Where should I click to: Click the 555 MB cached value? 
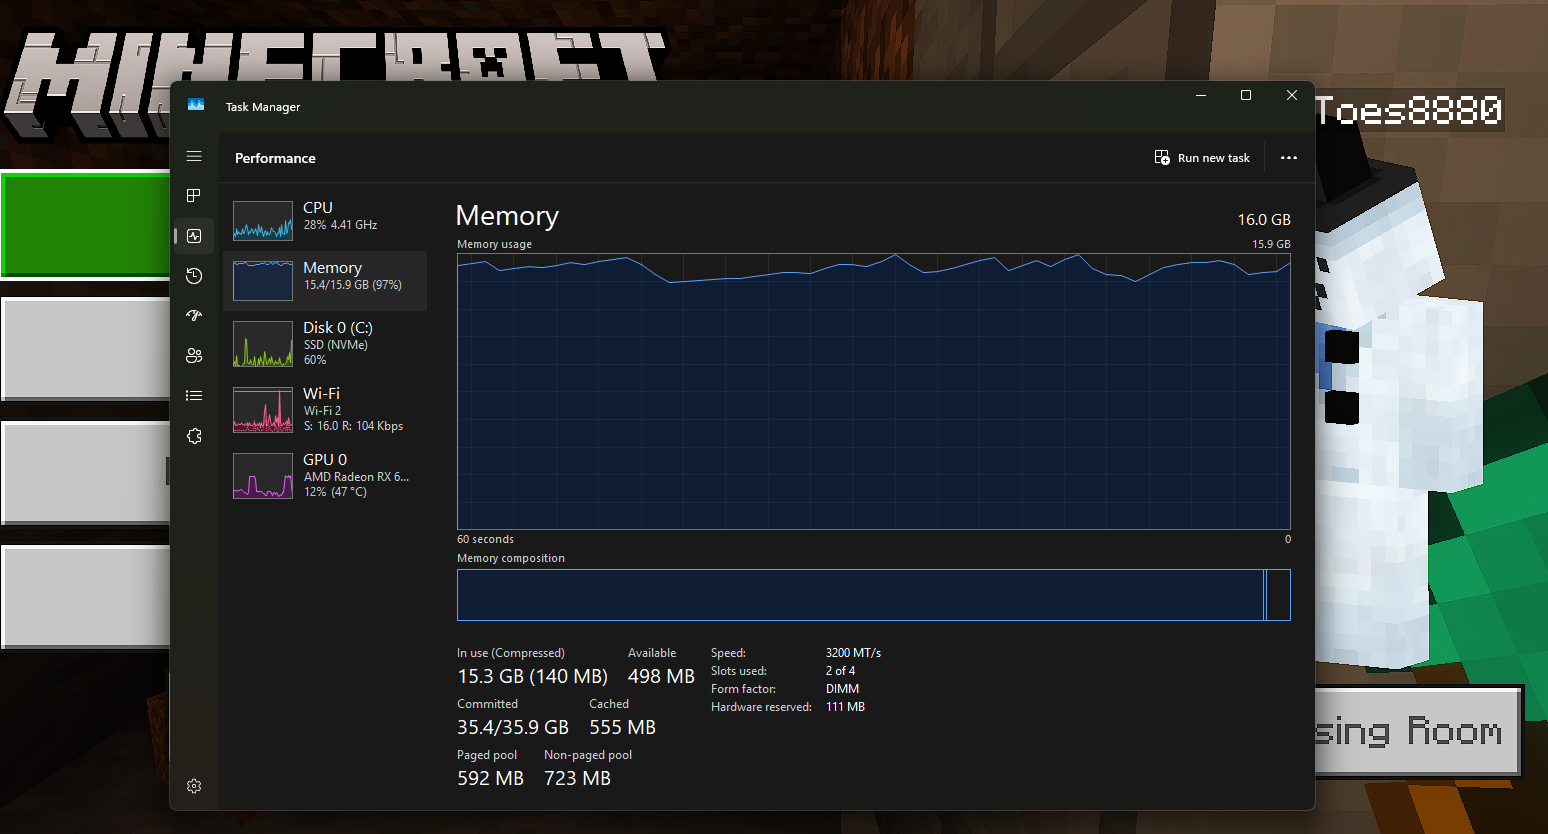(x=622, y=728)
